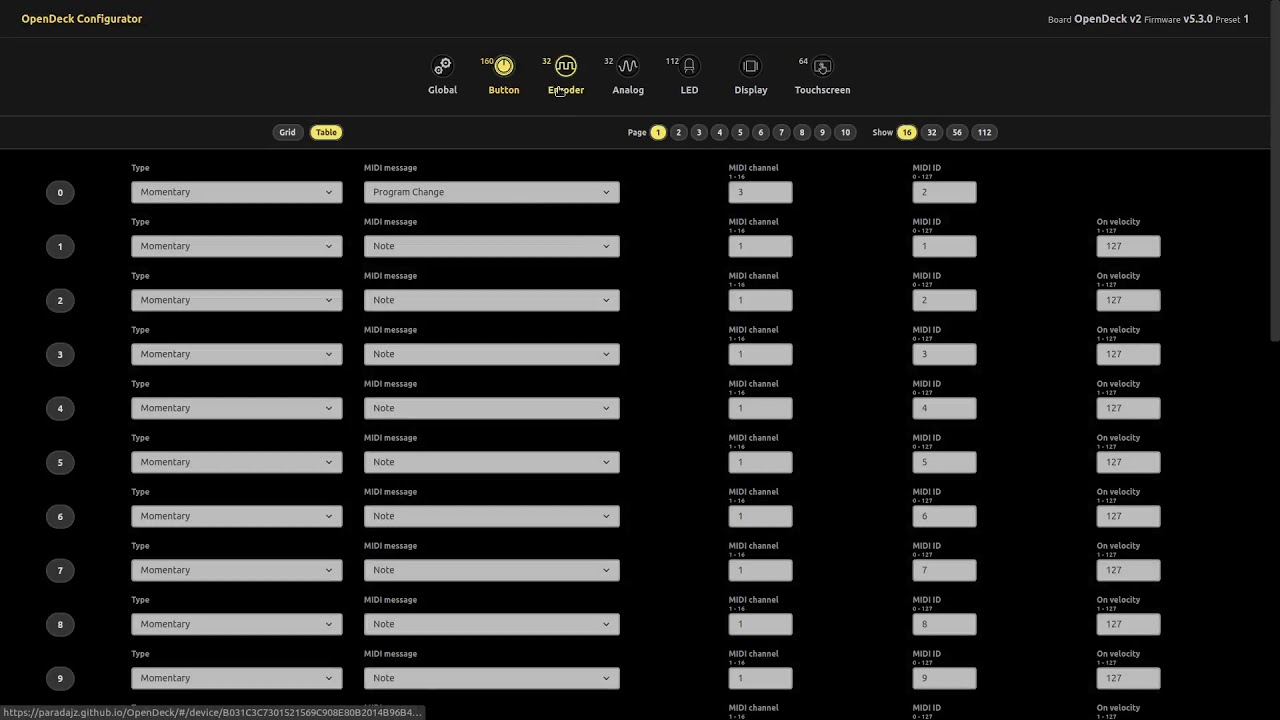This screenshot has height=720, width=1280.
Task: Click button index 5 badge
Action: [x=60, y=463]
